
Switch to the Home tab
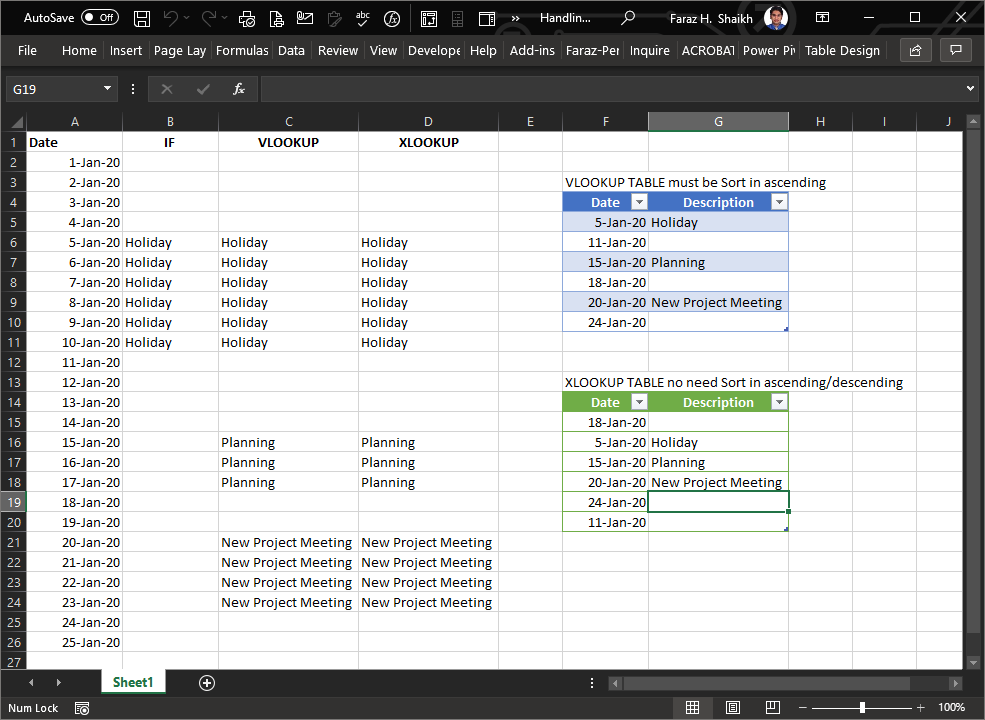point(79,50)
